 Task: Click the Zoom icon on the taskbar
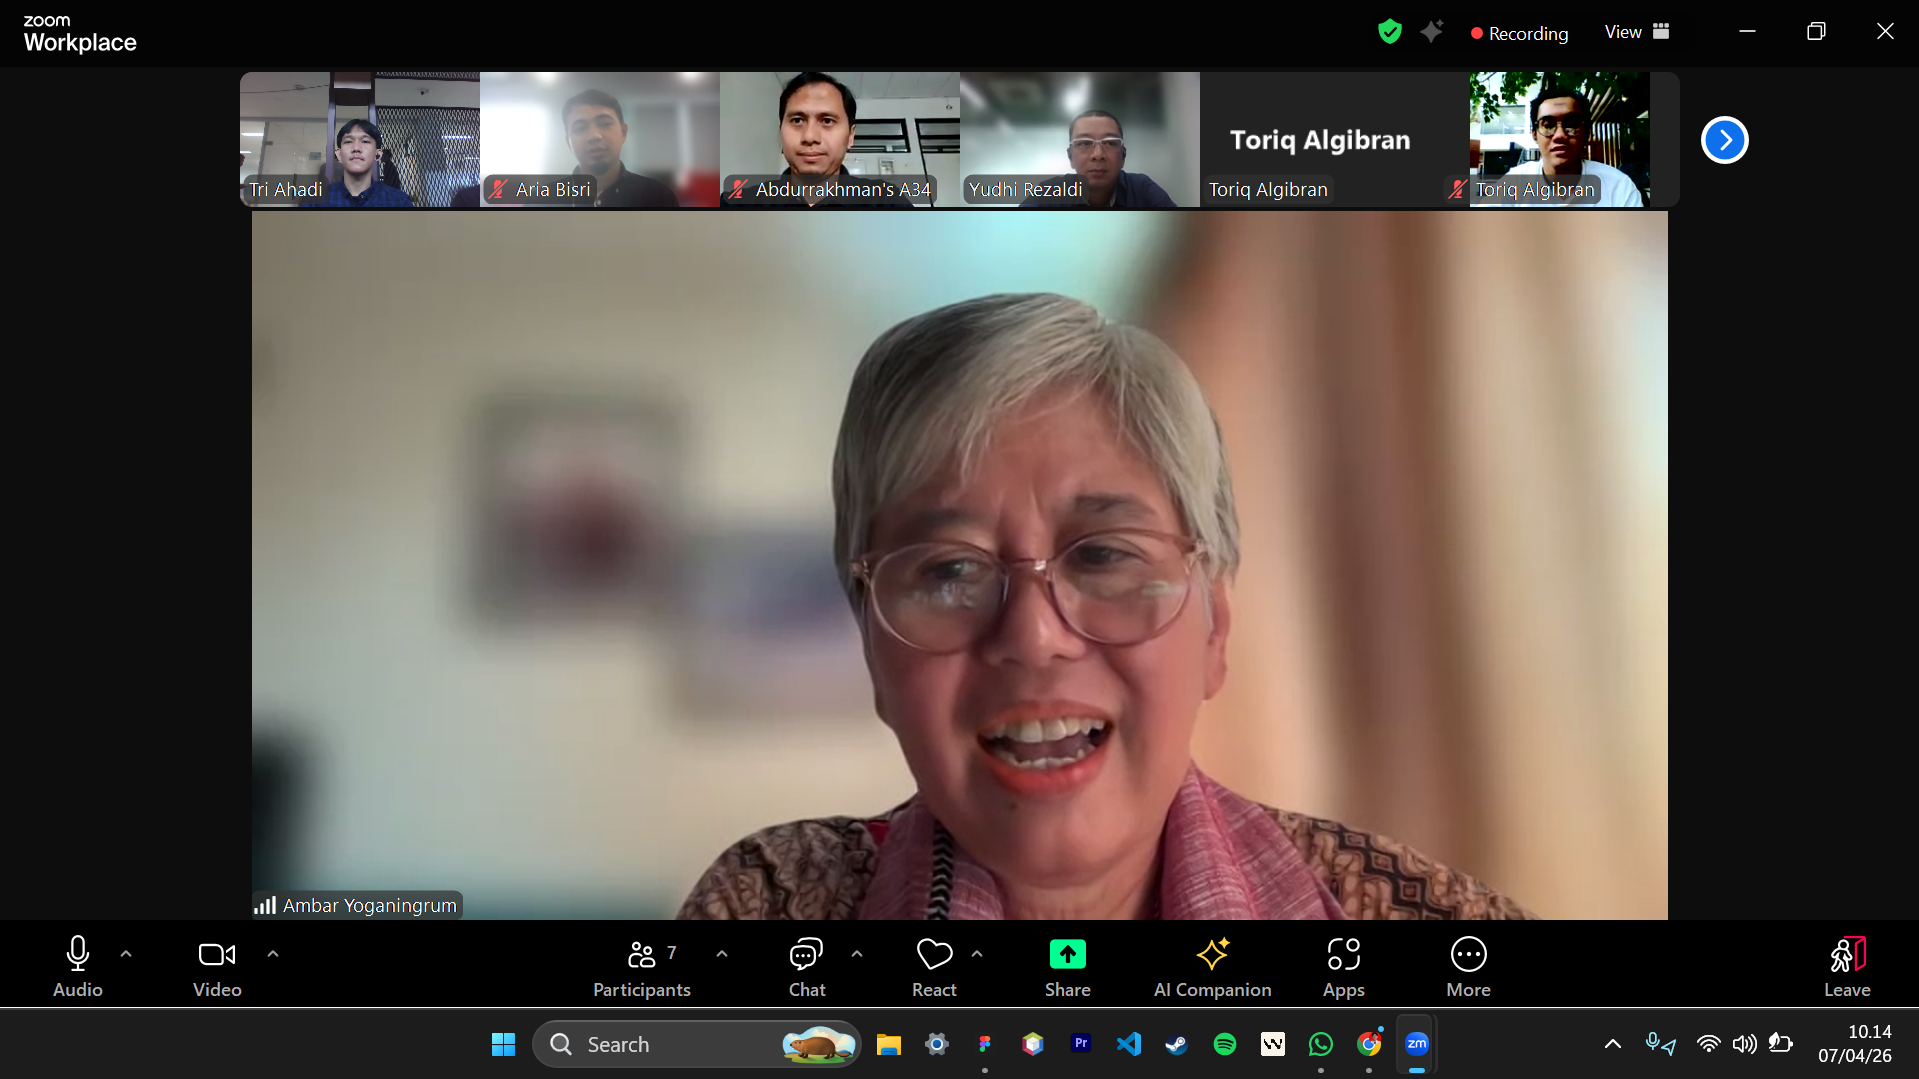(x=1417, y=1044)
